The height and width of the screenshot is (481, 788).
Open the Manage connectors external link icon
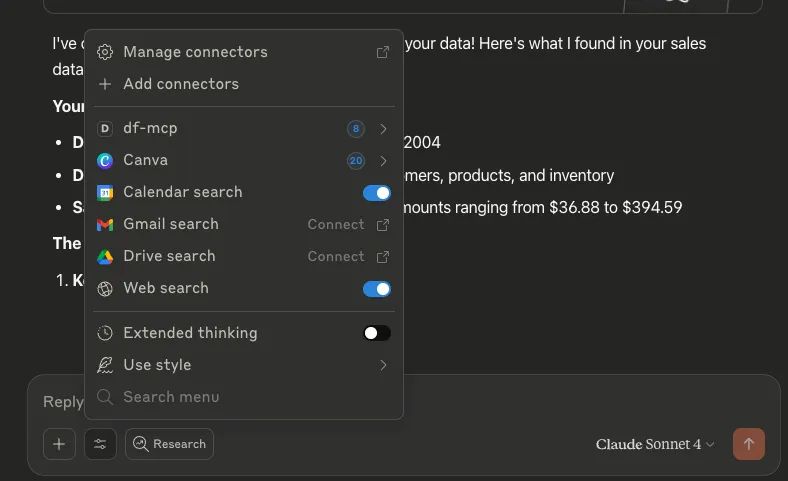point(383,52)
